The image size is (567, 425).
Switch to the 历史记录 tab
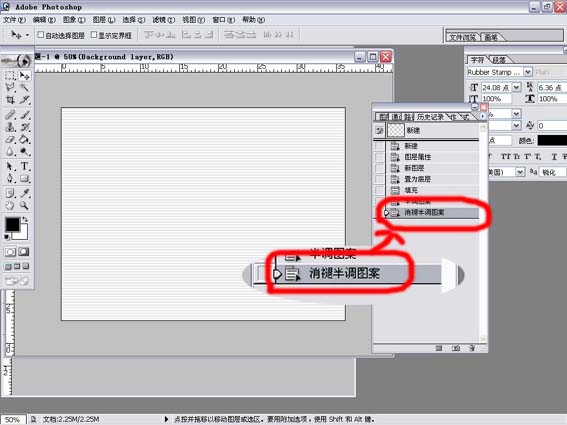430,116
